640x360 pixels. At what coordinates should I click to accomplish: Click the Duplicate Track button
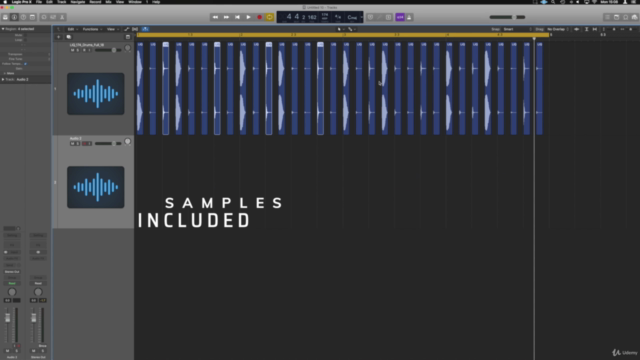[69, 37]
